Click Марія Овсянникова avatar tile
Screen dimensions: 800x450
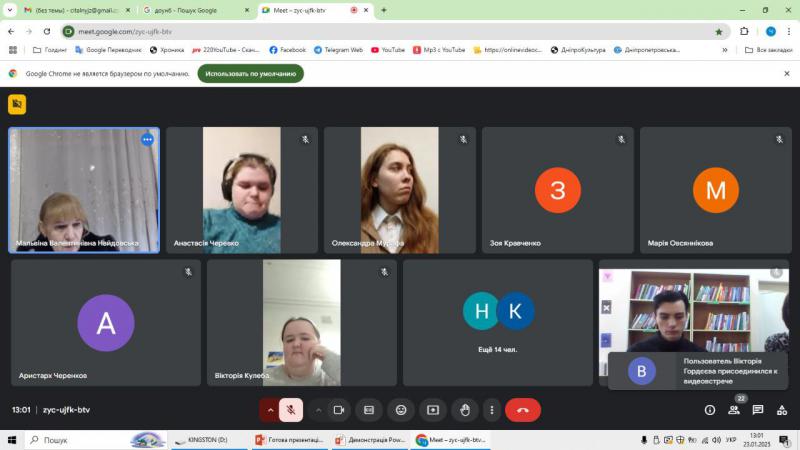(x=716, y=190)
